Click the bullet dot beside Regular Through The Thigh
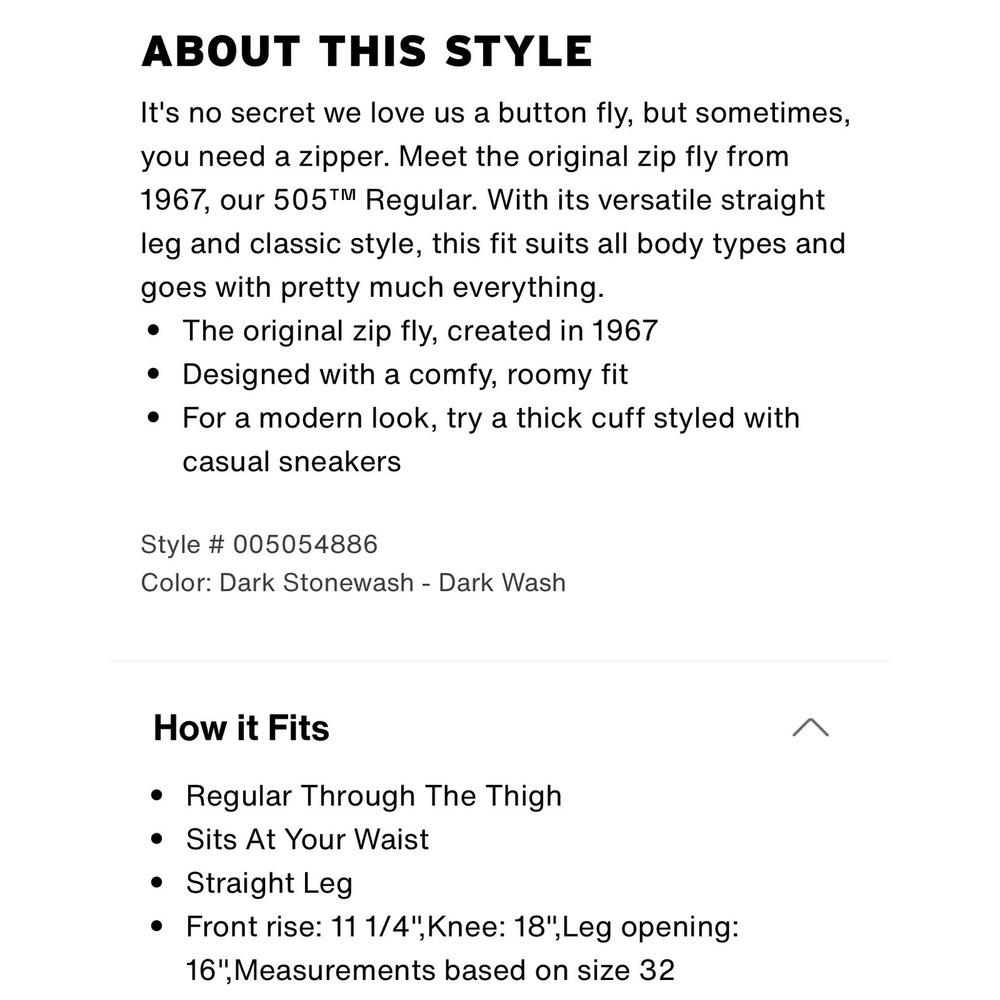Viewport: 1000px width, 1000px height. [157, 795]
